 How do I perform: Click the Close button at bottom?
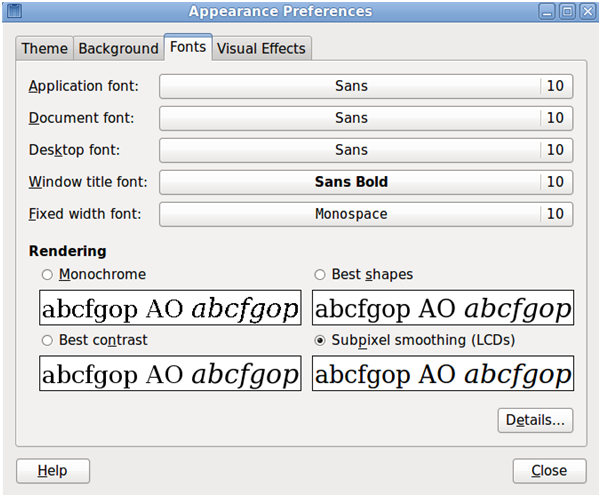(x=550, y=471)
